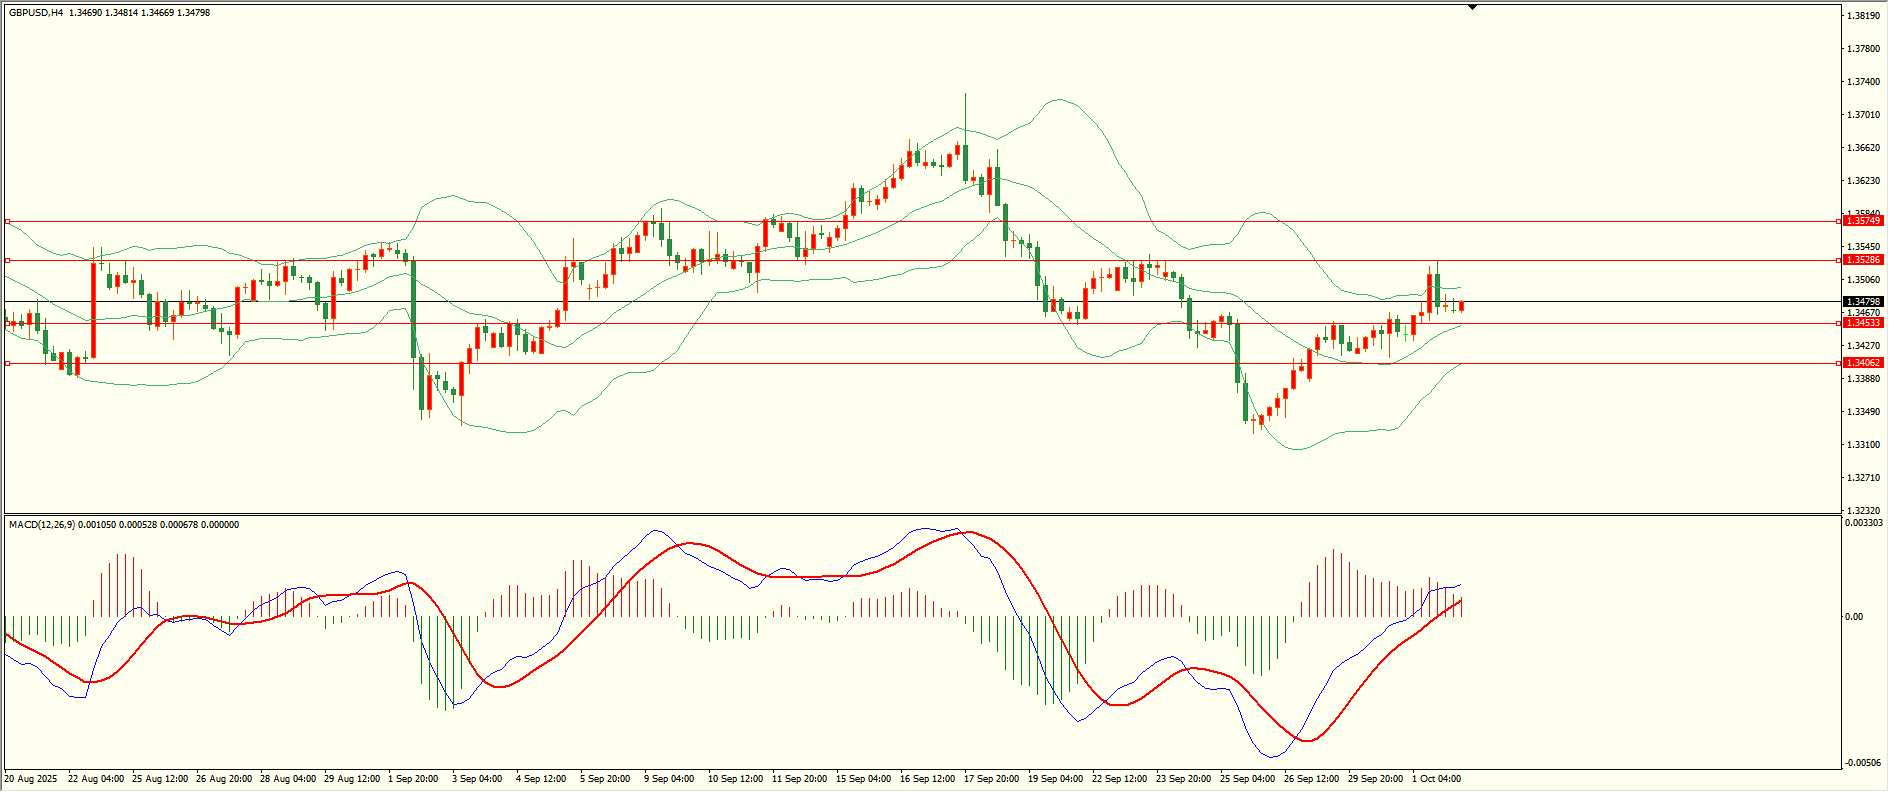Click the 1.37400 price scale value

1862,82
